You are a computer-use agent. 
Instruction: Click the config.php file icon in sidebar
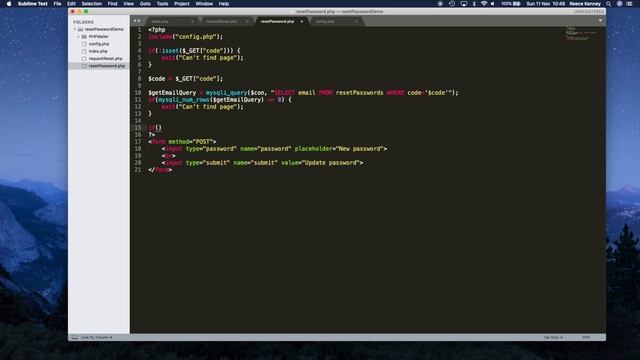point(84,44)
